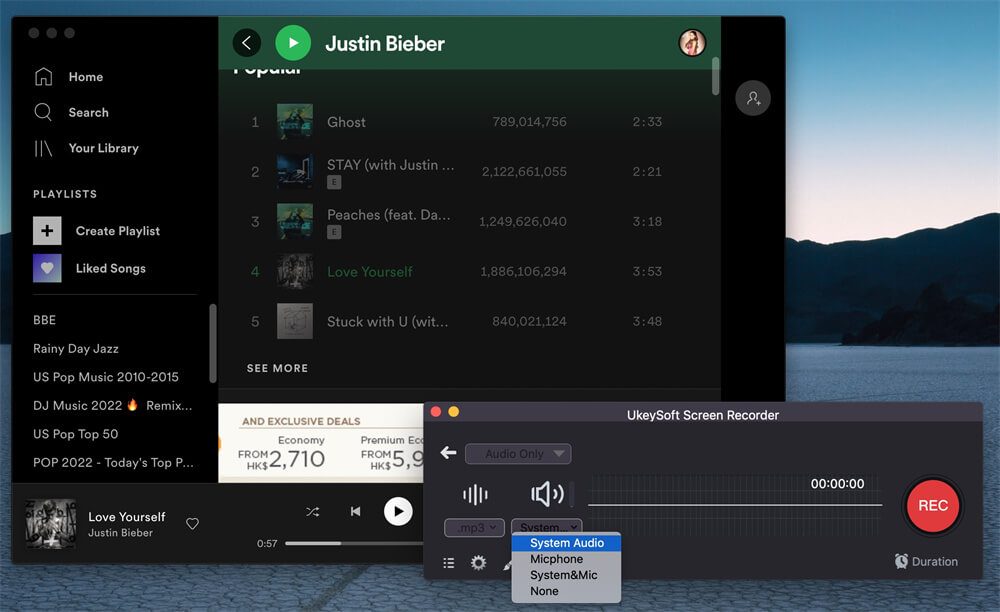The image size is (1000, 612).
Task: Go back with Spotify back arrow
Action: (x=247, y=43)
